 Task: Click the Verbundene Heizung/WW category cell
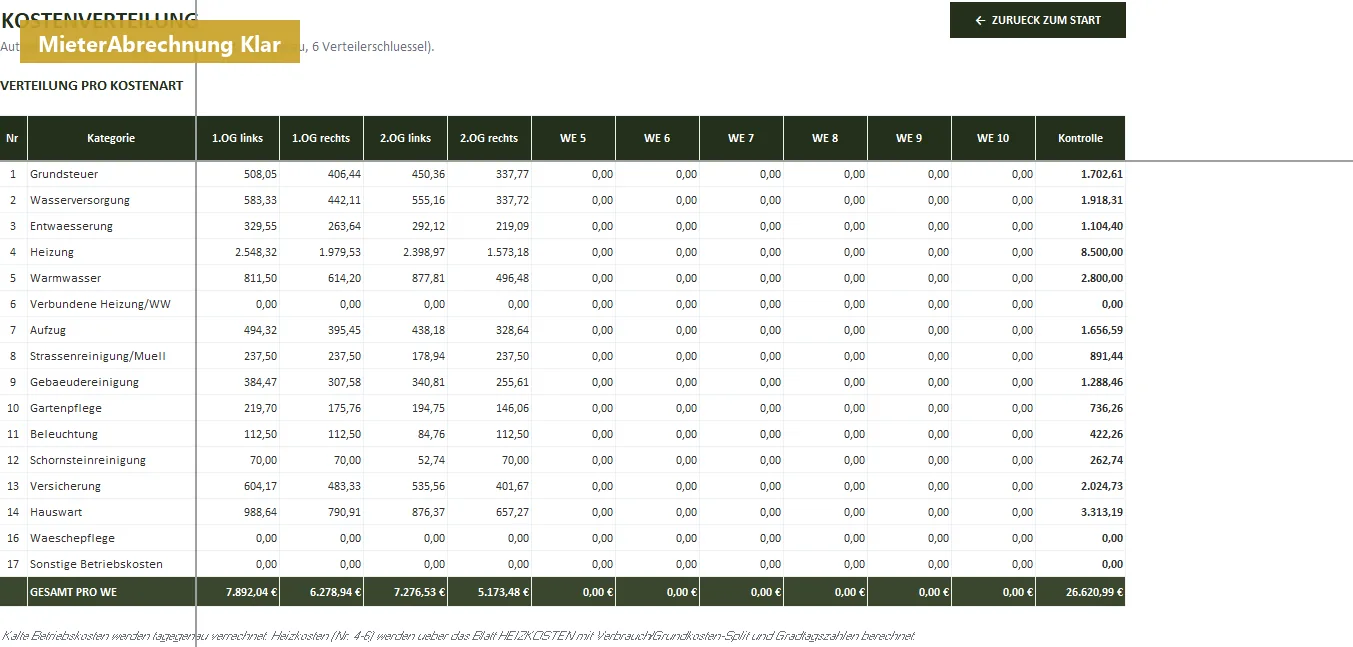111,304
